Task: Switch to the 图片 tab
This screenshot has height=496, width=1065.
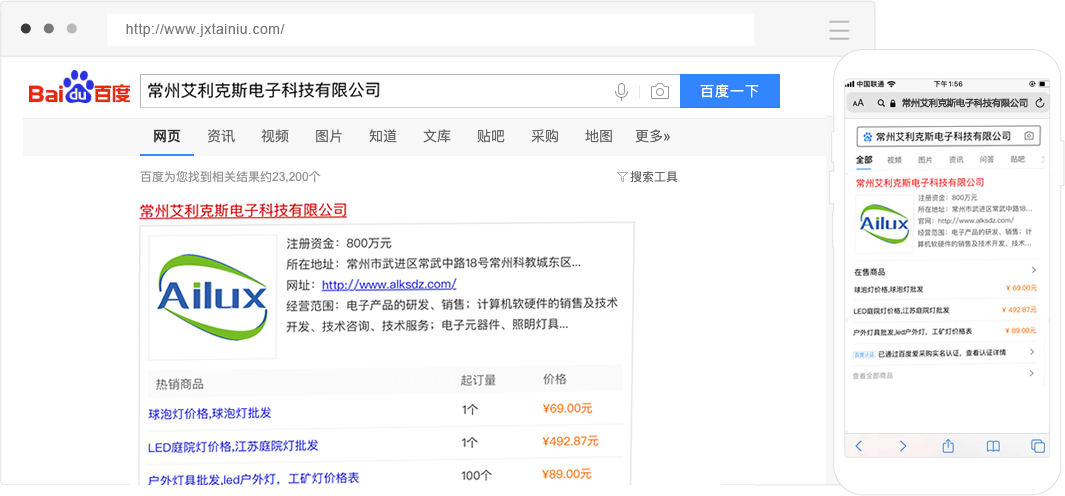Action: click(328, 136)
